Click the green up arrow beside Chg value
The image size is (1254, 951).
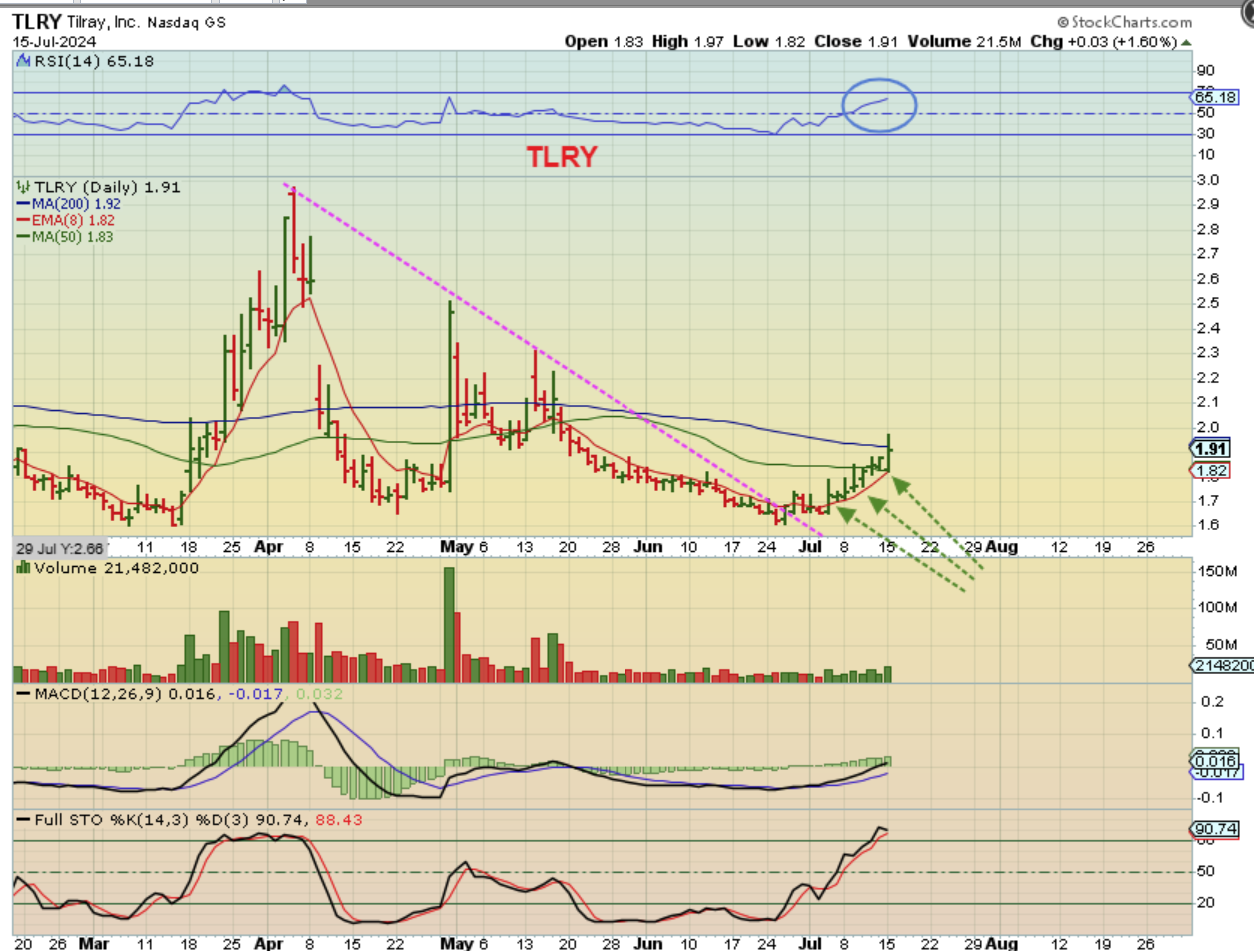[1186, 42]
